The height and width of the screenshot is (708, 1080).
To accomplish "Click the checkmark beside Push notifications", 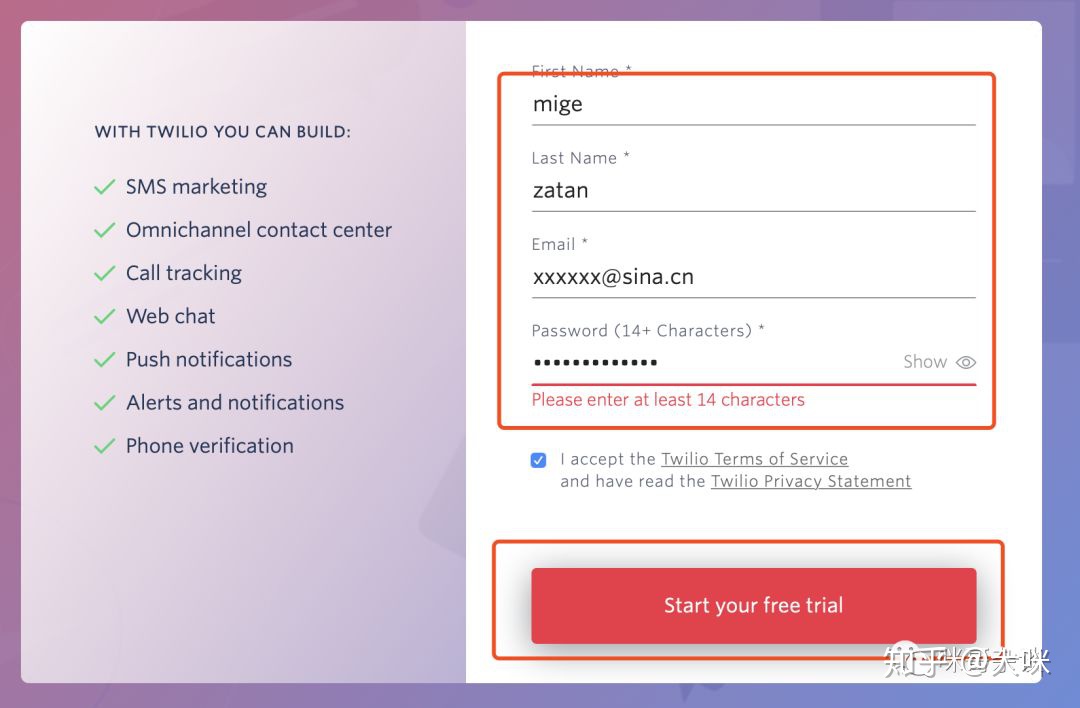I will tap(104, 359).
